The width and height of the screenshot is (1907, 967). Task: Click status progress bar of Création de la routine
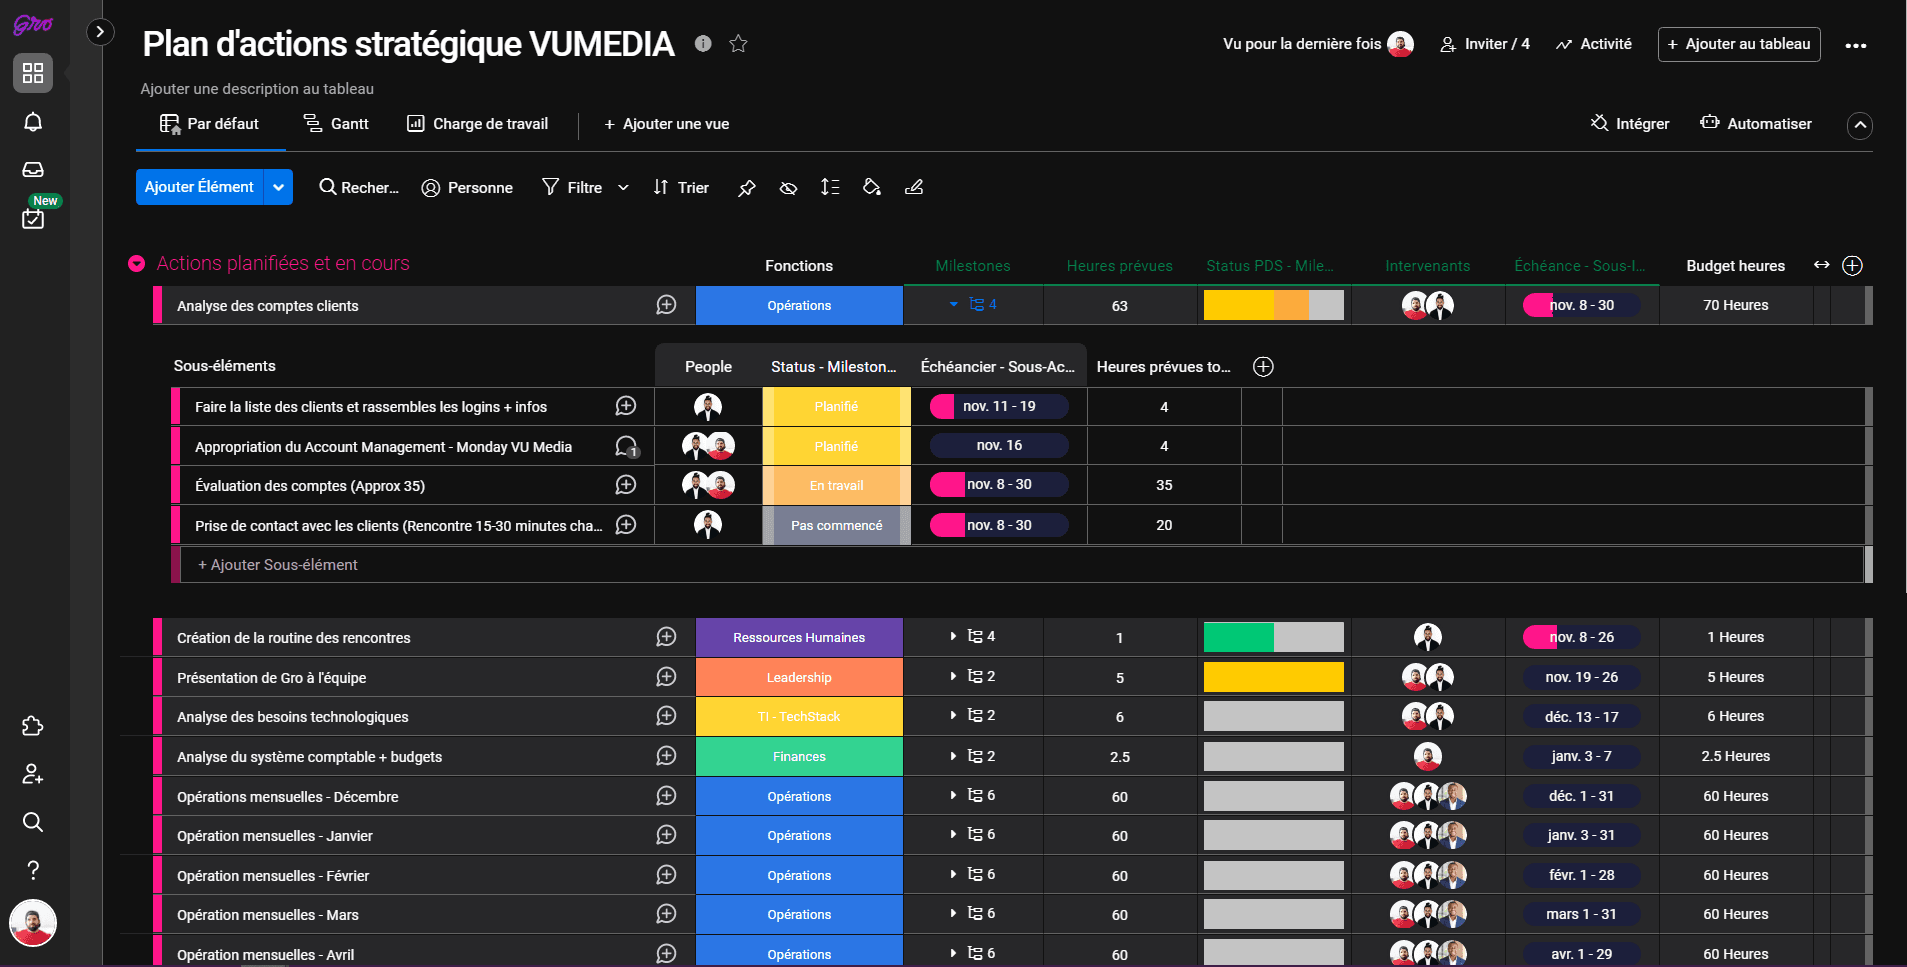point(1274,637)
